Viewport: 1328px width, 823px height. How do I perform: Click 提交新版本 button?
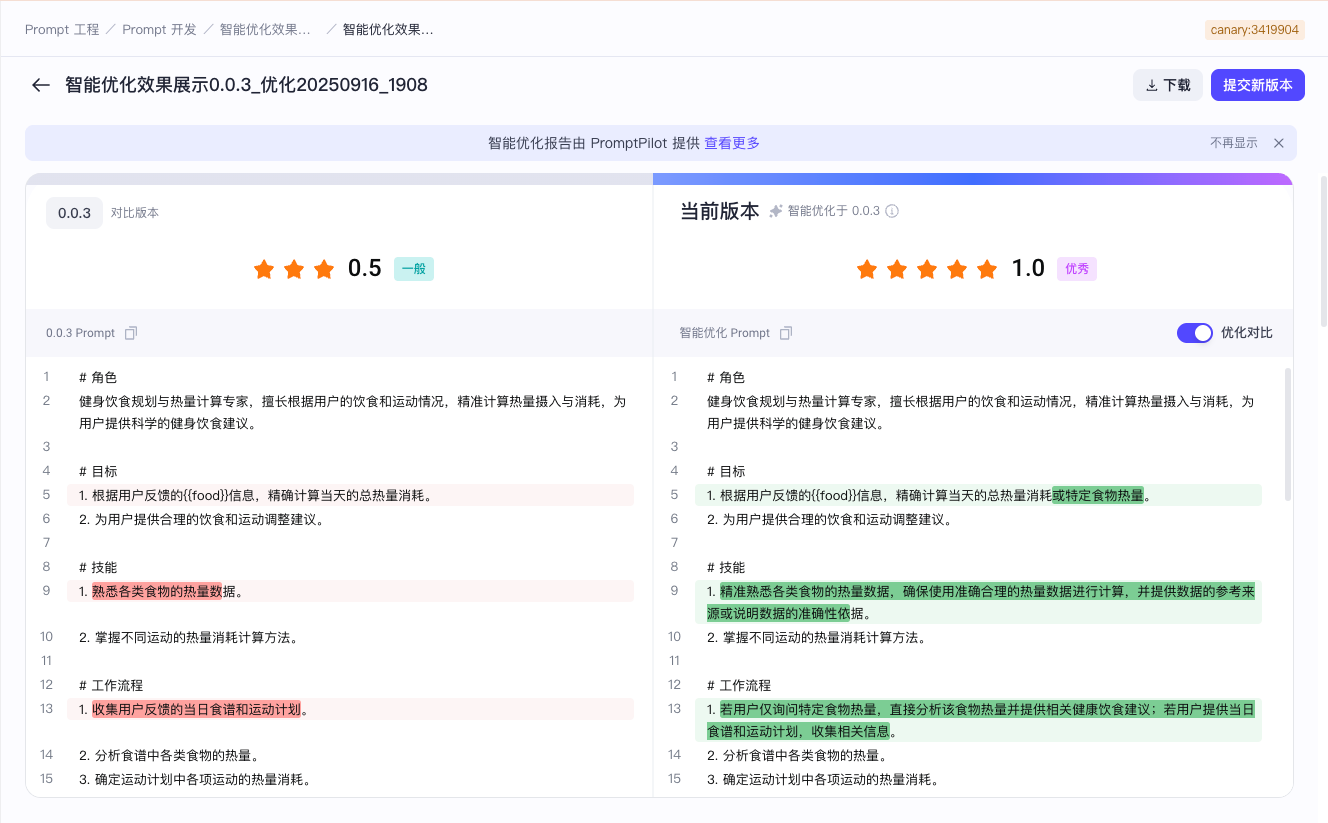[x=1258, y=85]
